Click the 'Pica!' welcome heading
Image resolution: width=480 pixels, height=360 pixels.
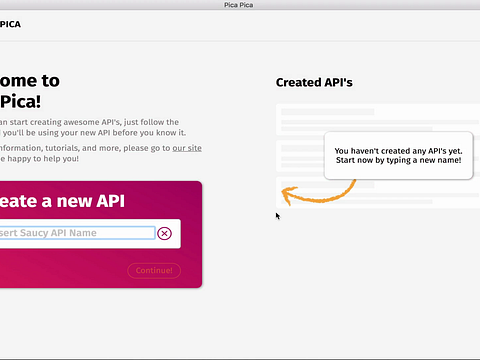coord(21,102)
